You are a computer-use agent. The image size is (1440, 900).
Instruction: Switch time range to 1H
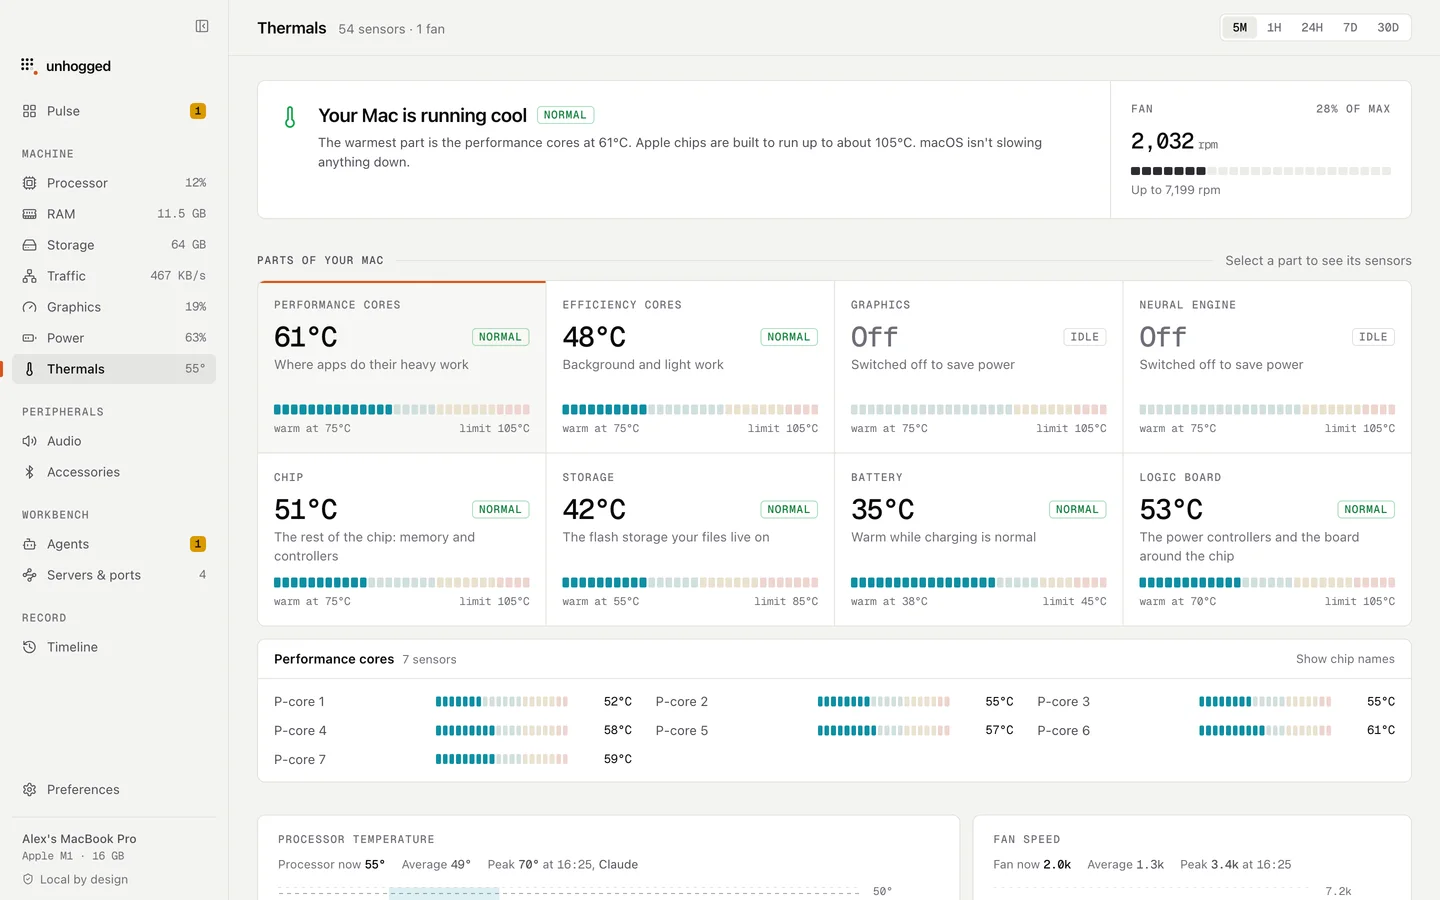[1274, 28]
